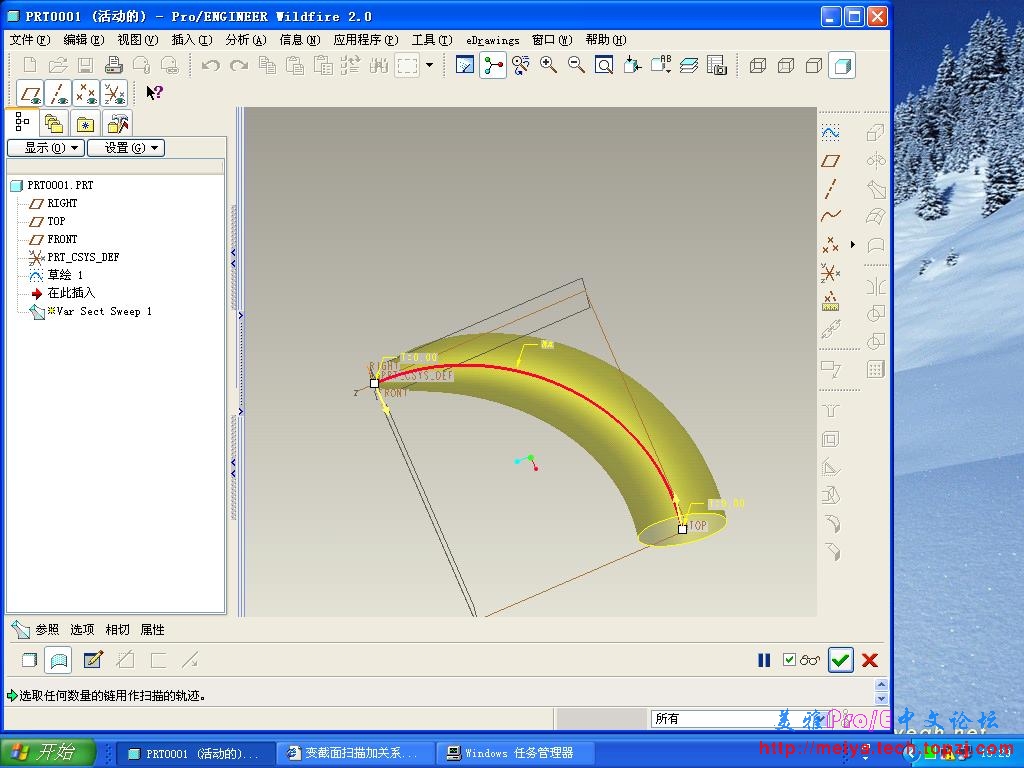Open the Layers icon in the toolbar
The width and height of the screenshot is (1024, 768).
(x=689, y=65)
